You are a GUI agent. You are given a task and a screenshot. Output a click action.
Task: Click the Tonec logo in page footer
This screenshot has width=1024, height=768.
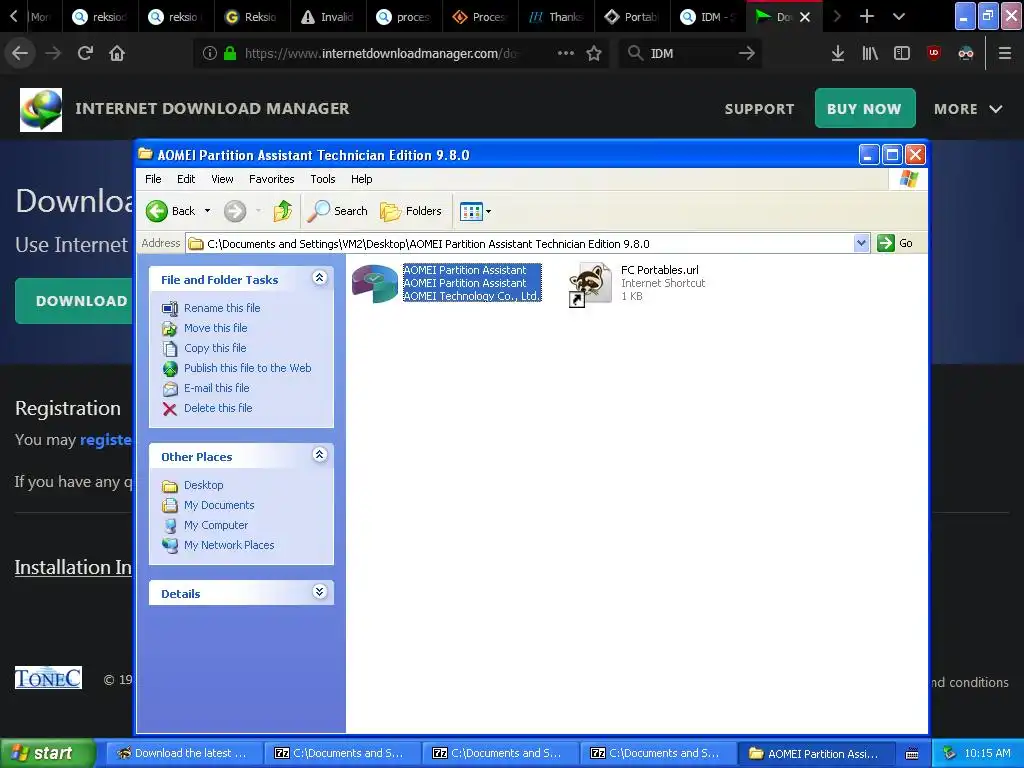(x=48, y=678)
